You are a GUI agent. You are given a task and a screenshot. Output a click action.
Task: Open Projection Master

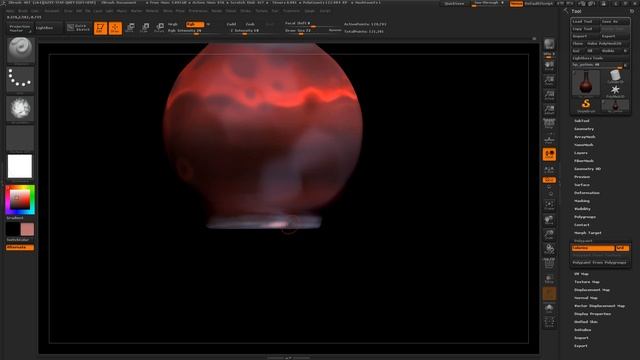tap(20, 28)
